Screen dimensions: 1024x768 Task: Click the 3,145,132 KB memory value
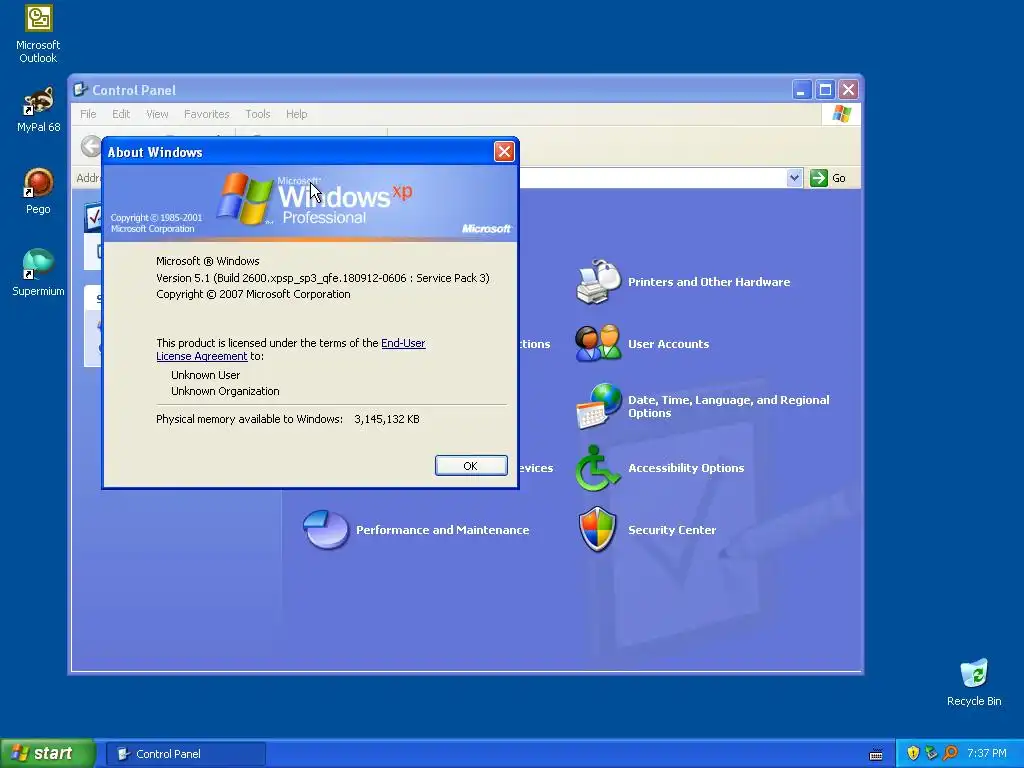click(387, 419)
